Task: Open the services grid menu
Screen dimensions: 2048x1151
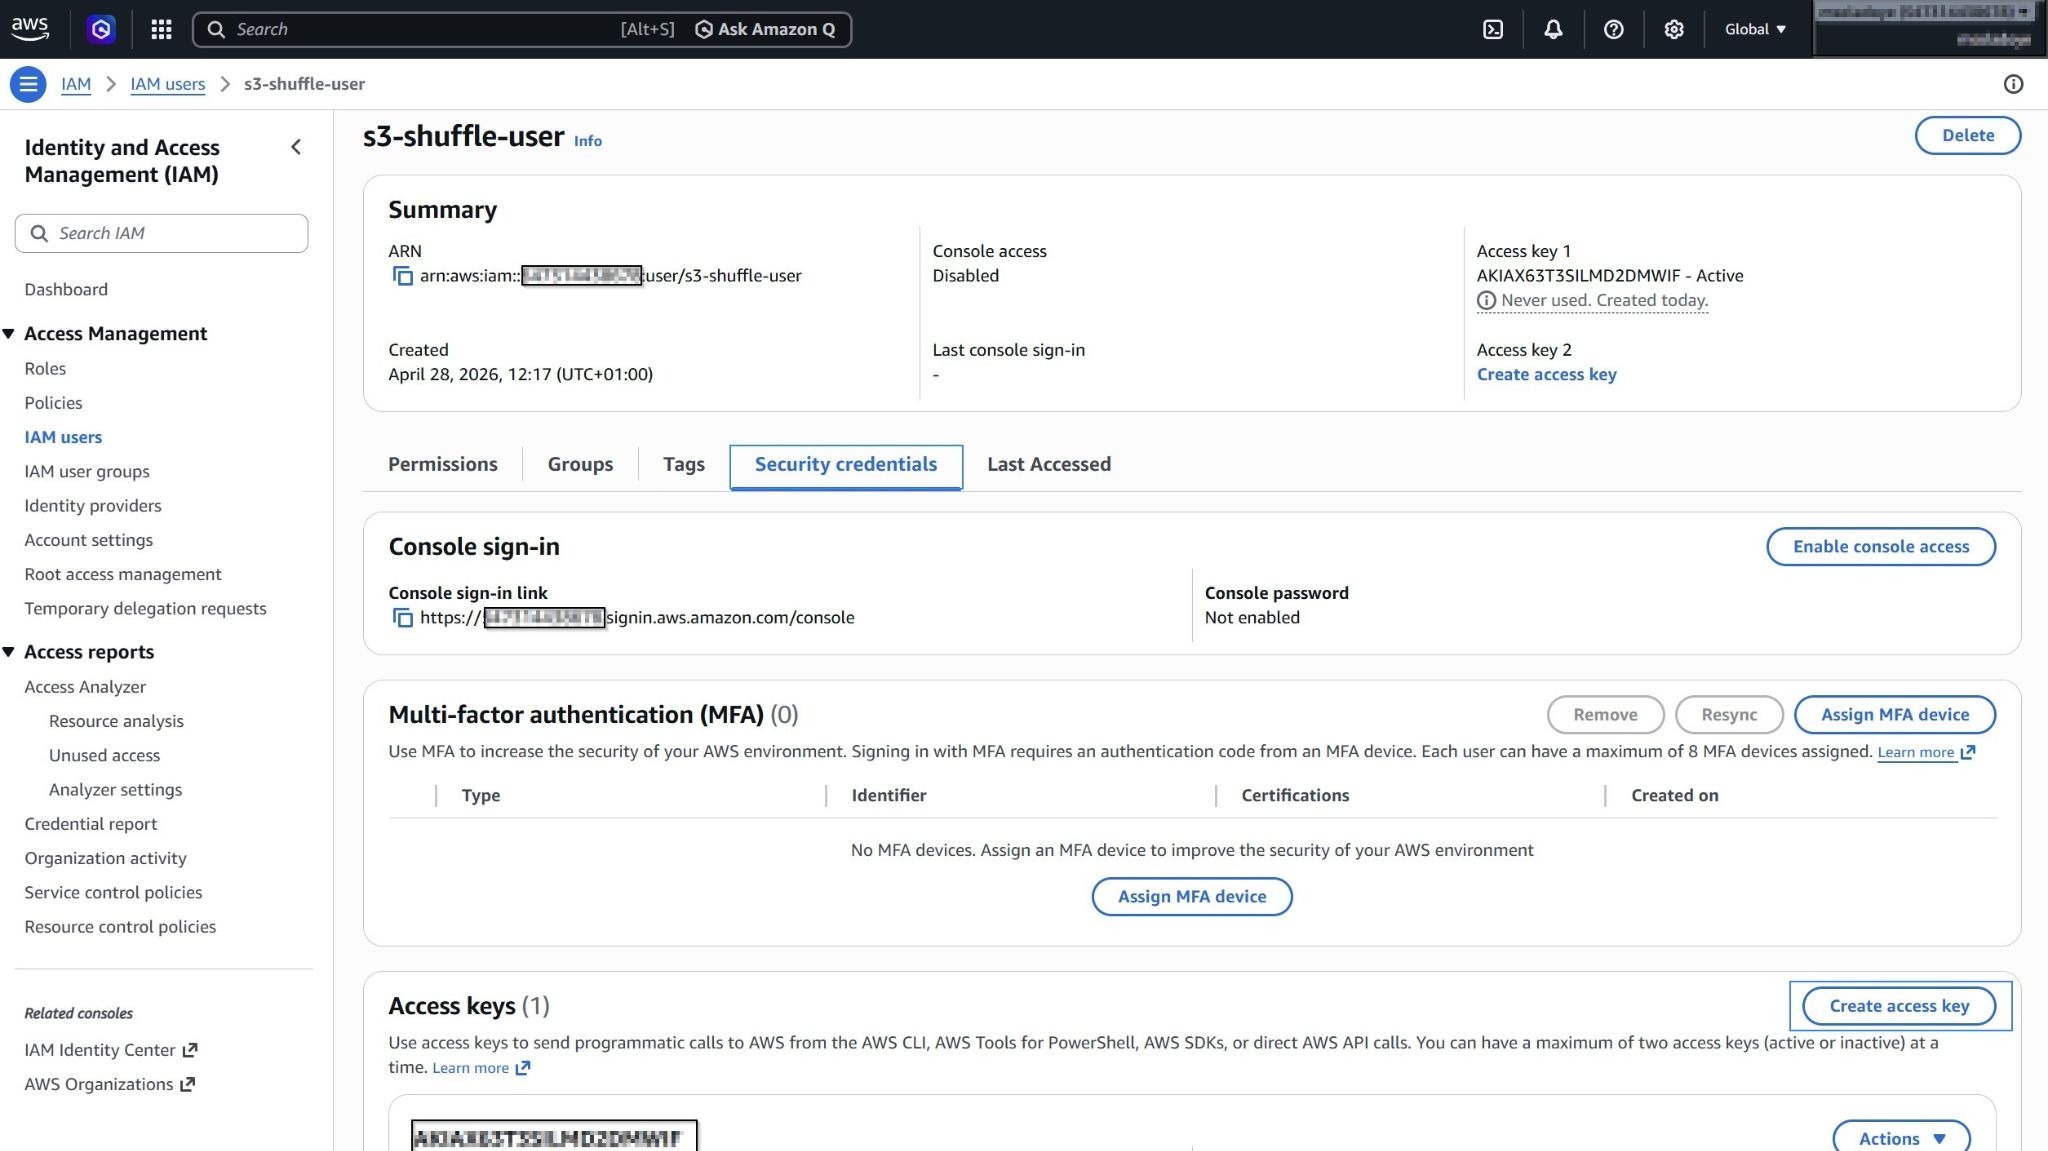Action: 161,29
